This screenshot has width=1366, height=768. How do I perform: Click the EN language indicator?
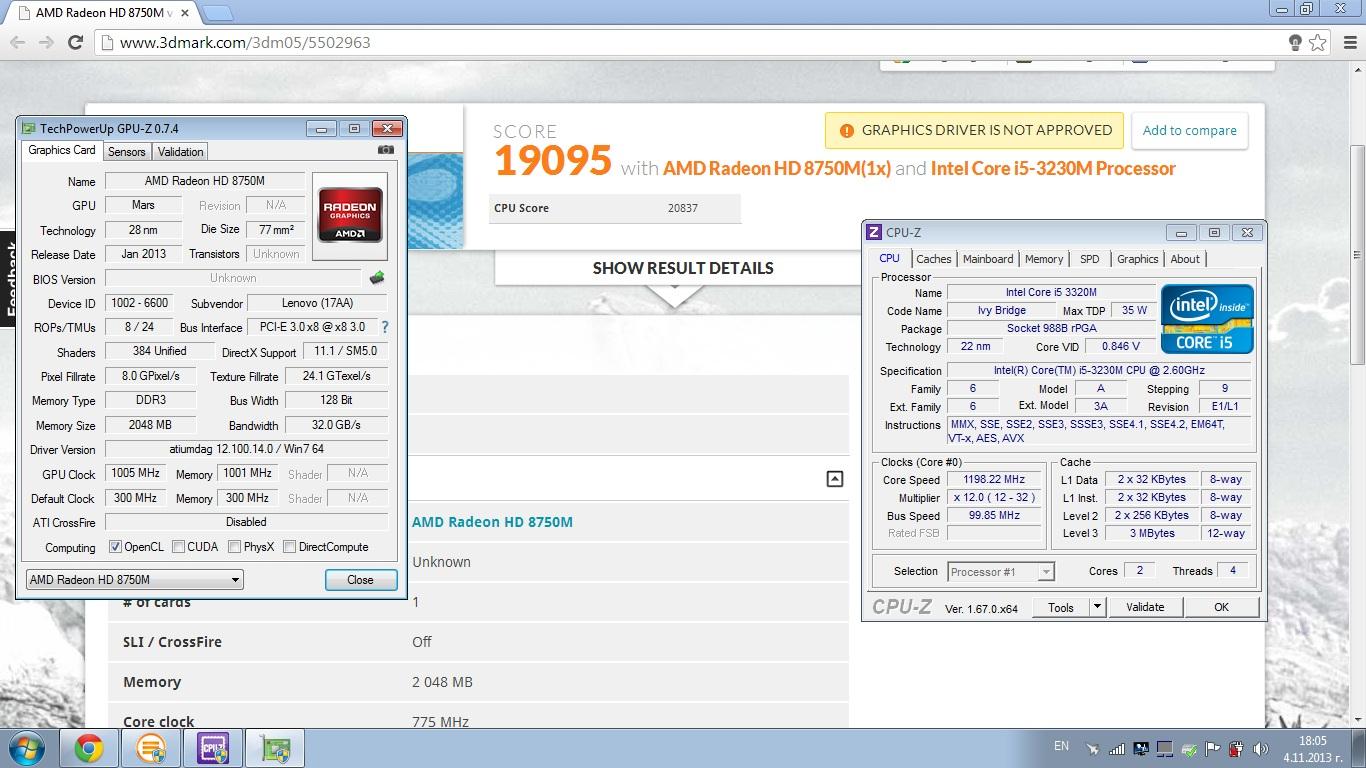click(x=1061, y=746)
